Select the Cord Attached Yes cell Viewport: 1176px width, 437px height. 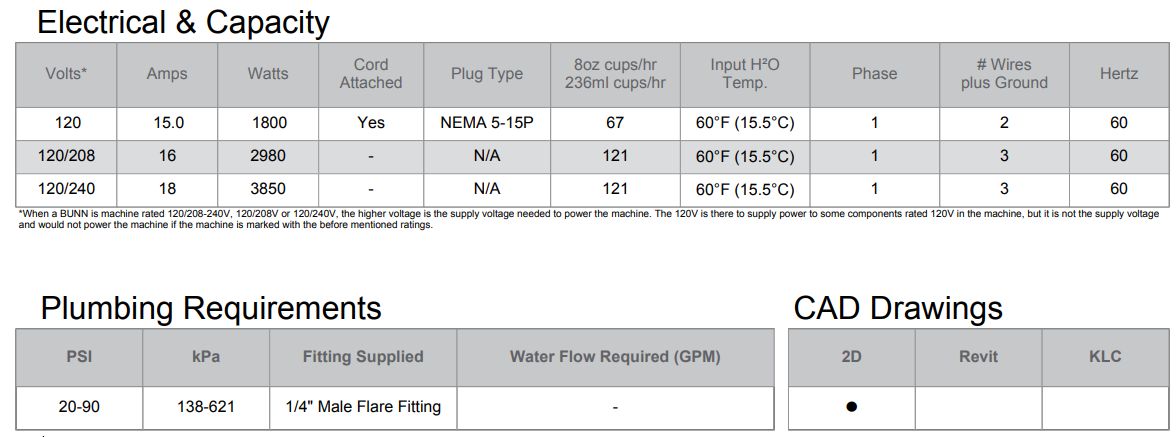coord(370,123)
